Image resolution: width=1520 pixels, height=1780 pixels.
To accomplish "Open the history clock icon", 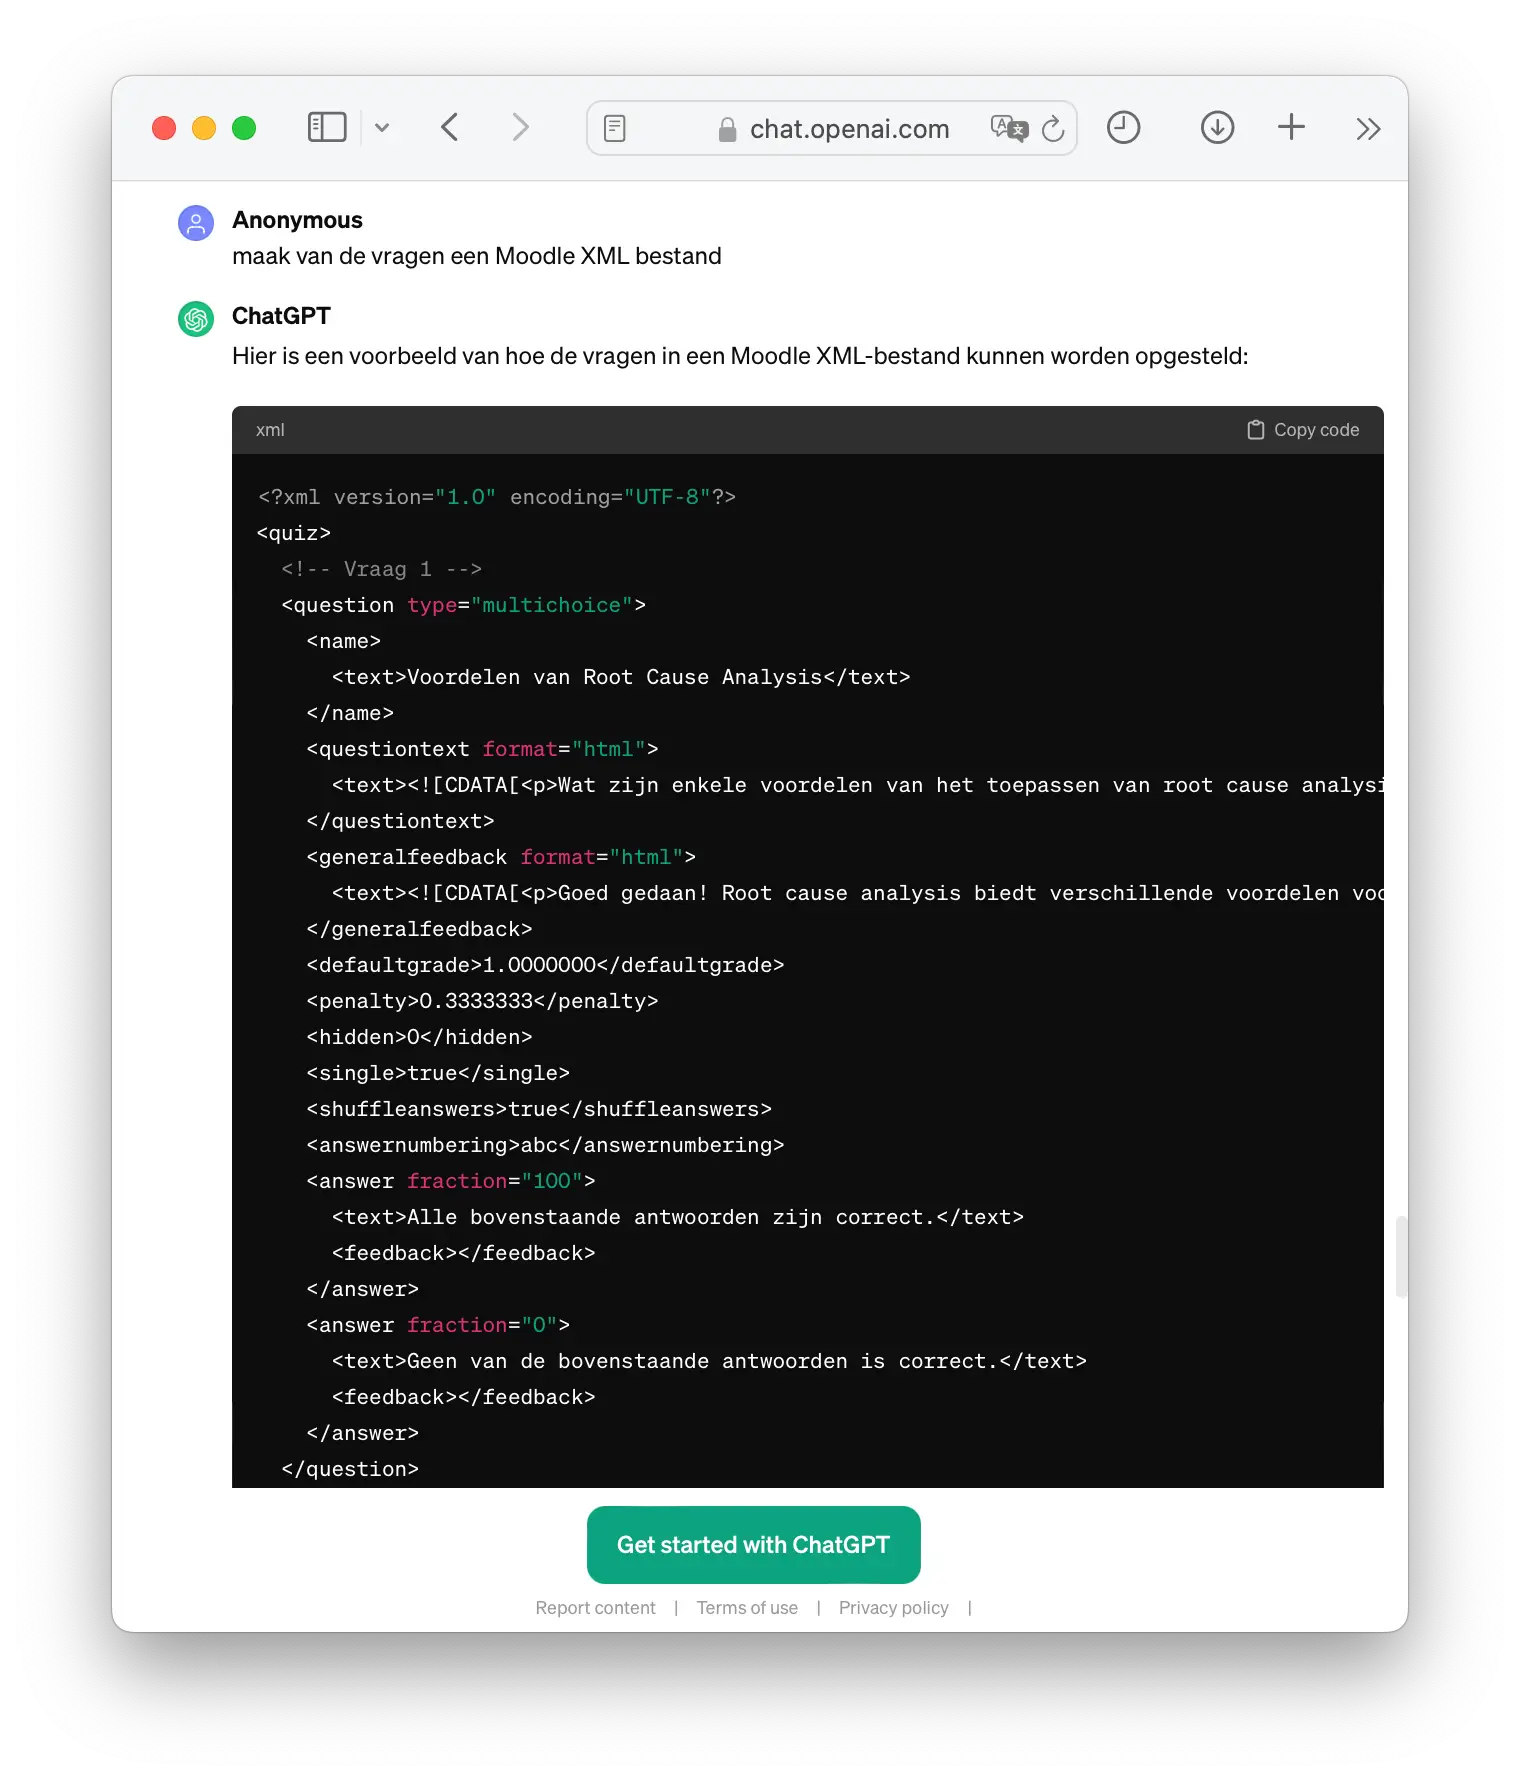I will (1124, 128).
